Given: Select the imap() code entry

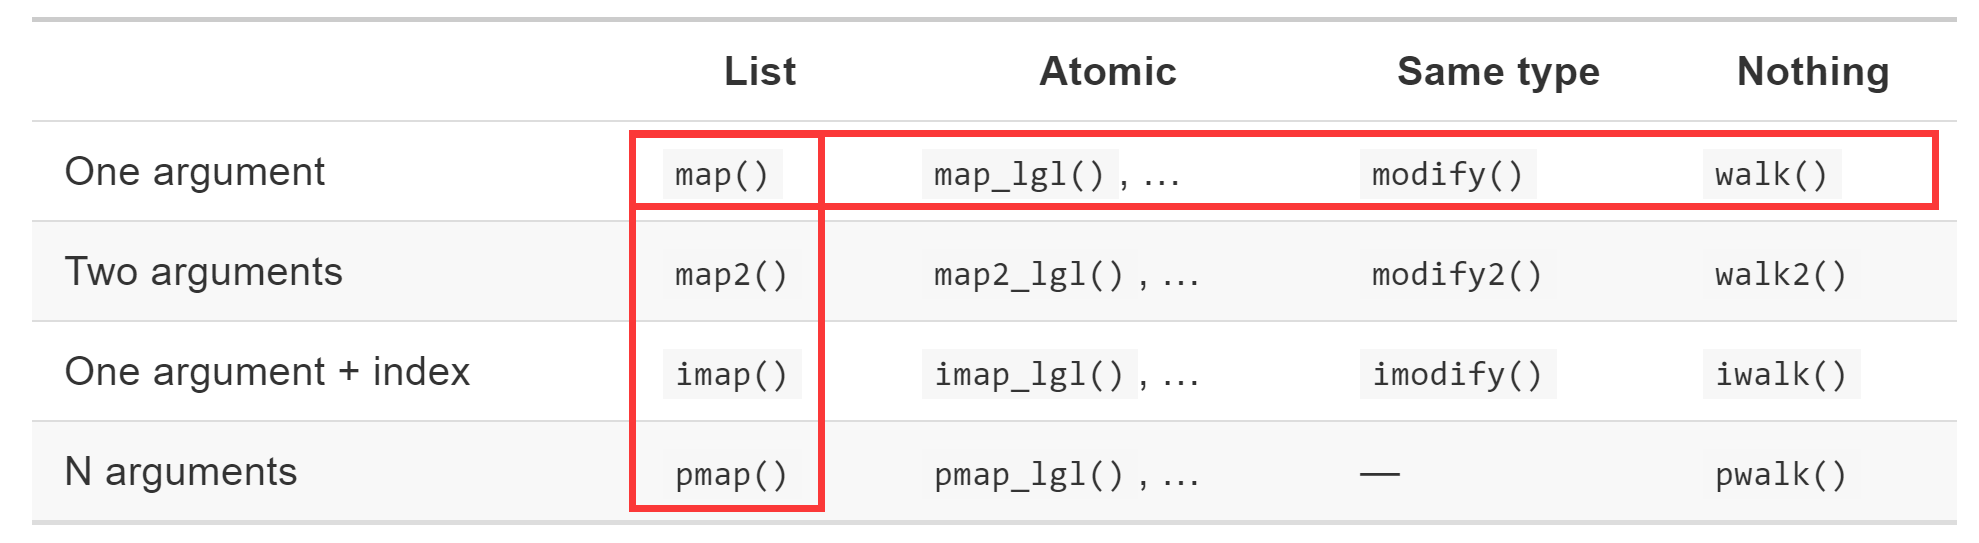Looking at the screenshot, I should (x=731, y=375).
